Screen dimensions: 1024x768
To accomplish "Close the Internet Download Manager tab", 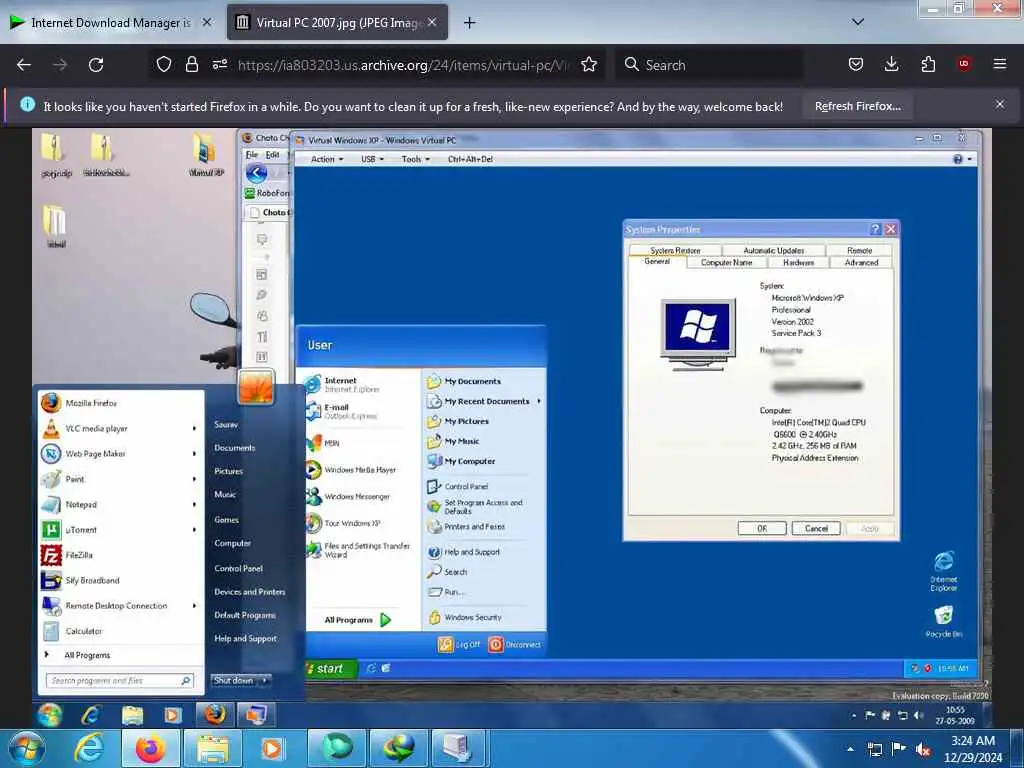I will (207, 22).
